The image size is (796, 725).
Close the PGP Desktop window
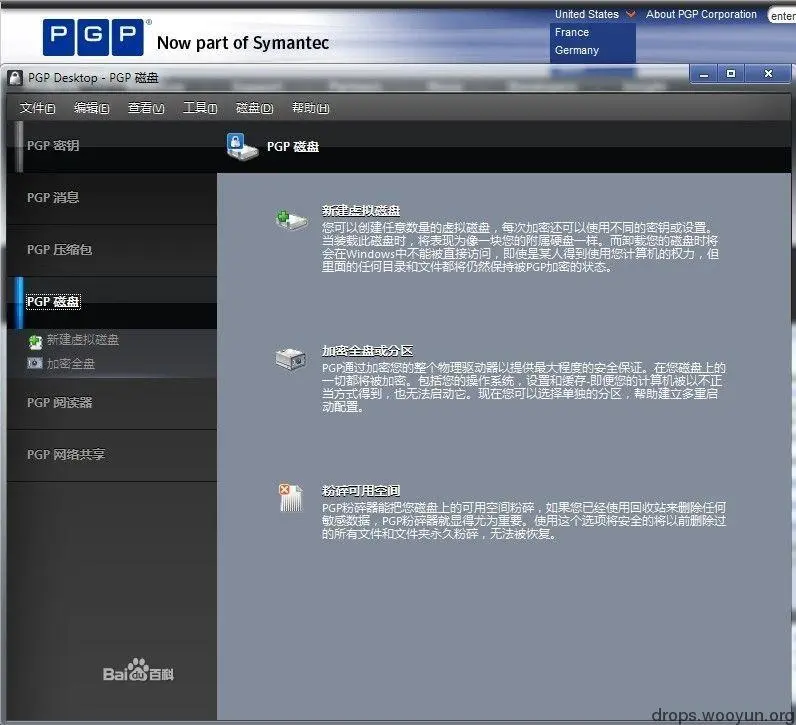768,74
